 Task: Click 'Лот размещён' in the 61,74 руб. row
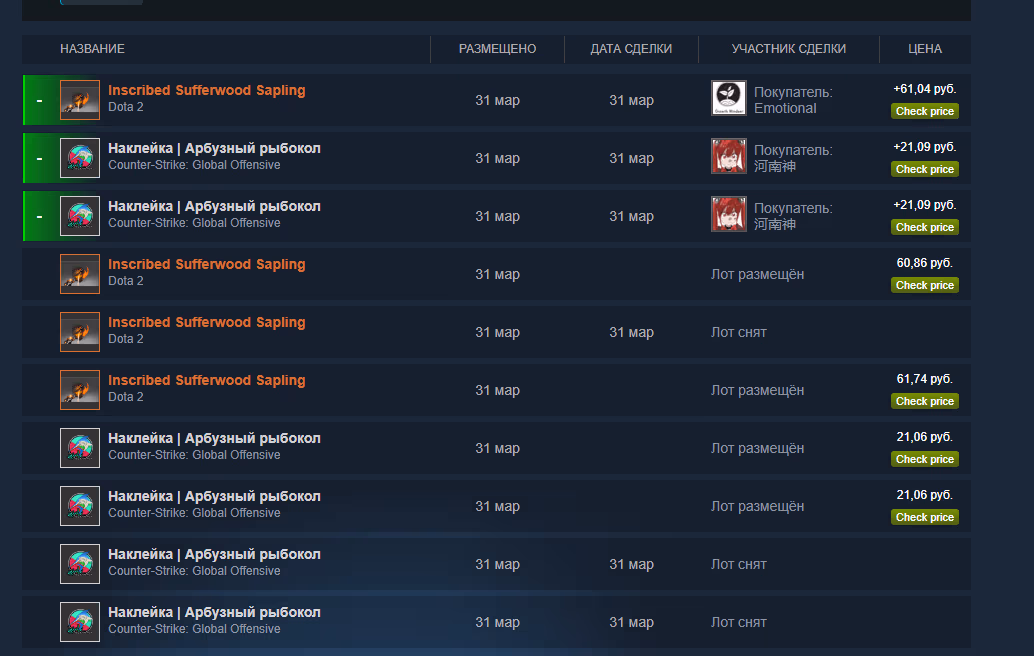pos(757,390)
